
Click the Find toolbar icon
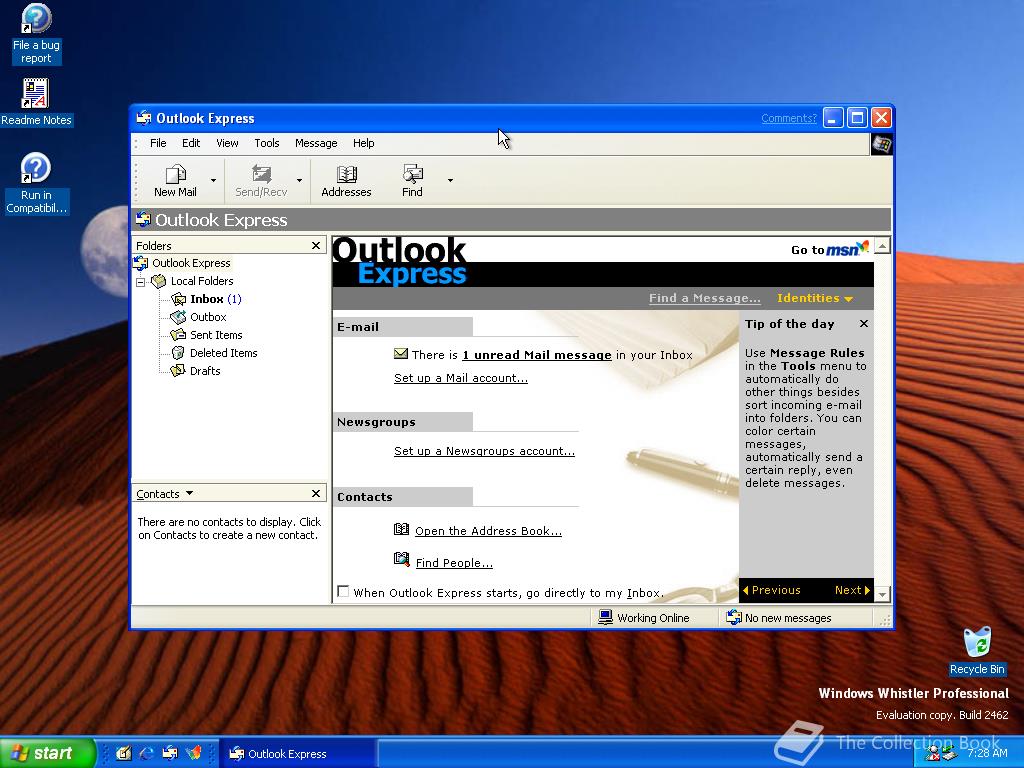pyautogui.click(x=412, y=174)
